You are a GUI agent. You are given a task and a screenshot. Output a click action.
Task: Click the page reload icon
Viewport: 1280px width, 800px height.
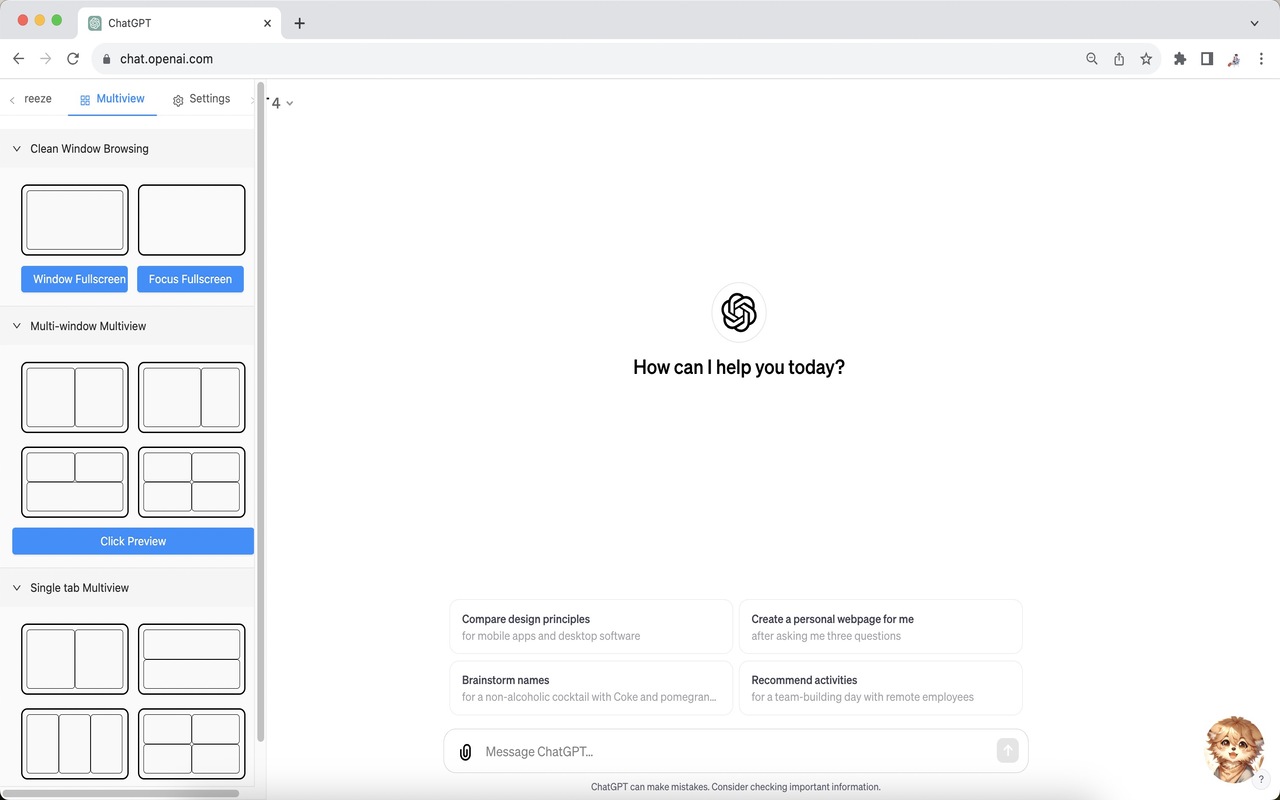click(72, 58)
